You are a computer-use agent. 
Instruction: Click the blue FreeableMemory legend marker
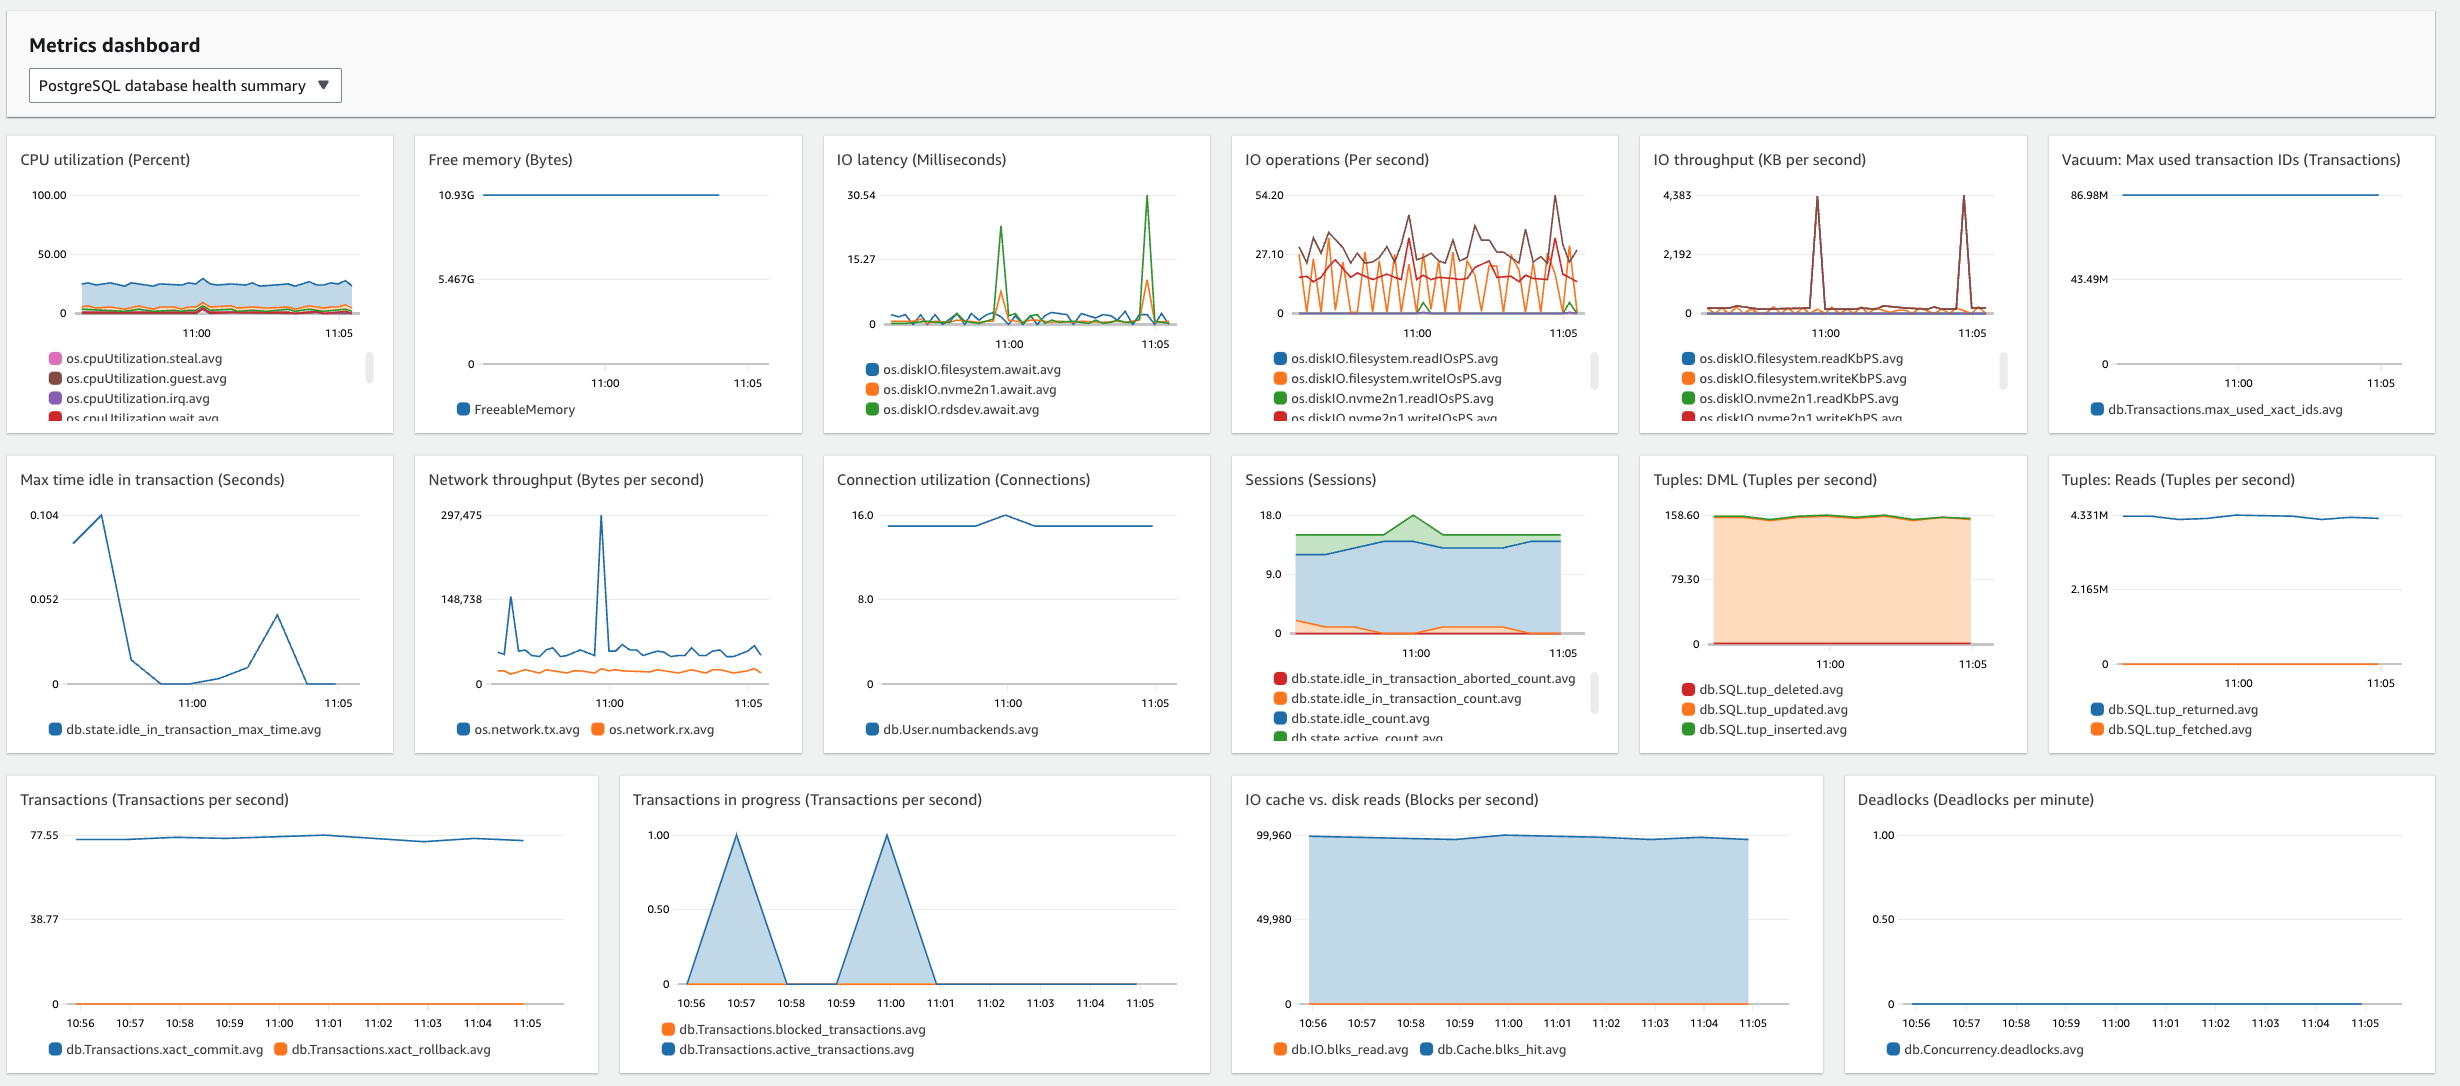462,409
